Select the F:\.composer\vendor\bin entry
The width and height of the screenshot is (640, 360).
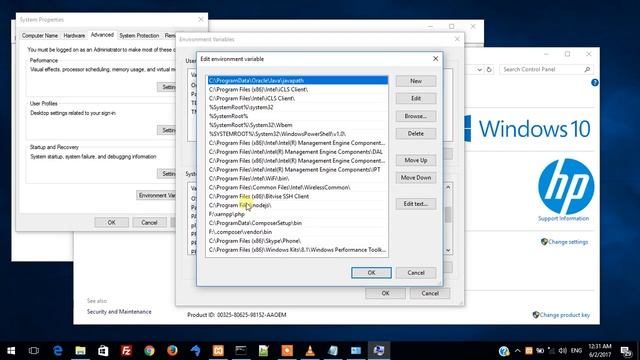pyautogui.click(x=298, y=232)
